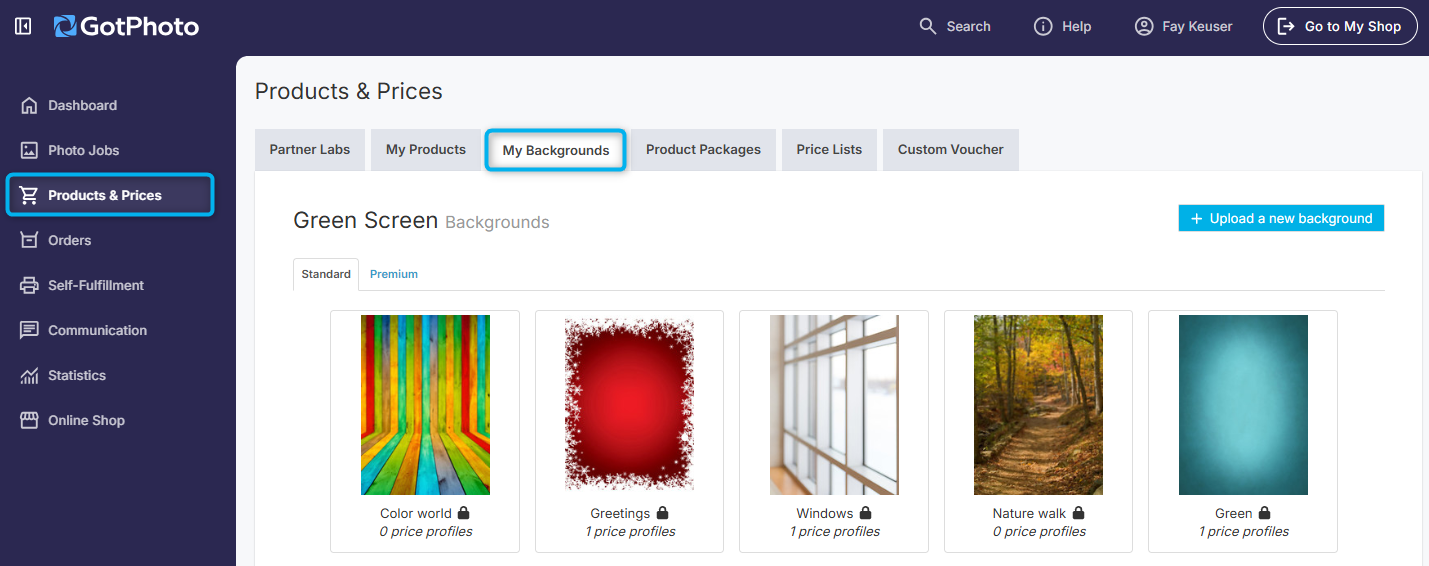Screen dimensions: 1429x566
Task: Select the Color world background thumbnail
Action: pyautogui.click(x=425, y=405)
